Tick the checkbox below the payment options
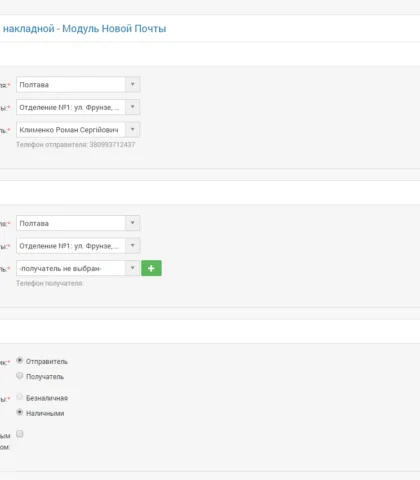 click(20, 434)
